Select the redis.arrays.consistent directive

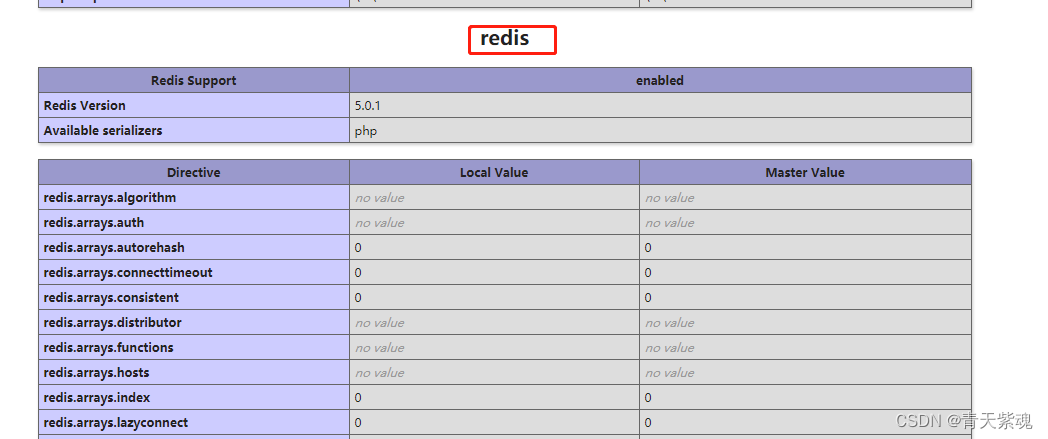111,297
